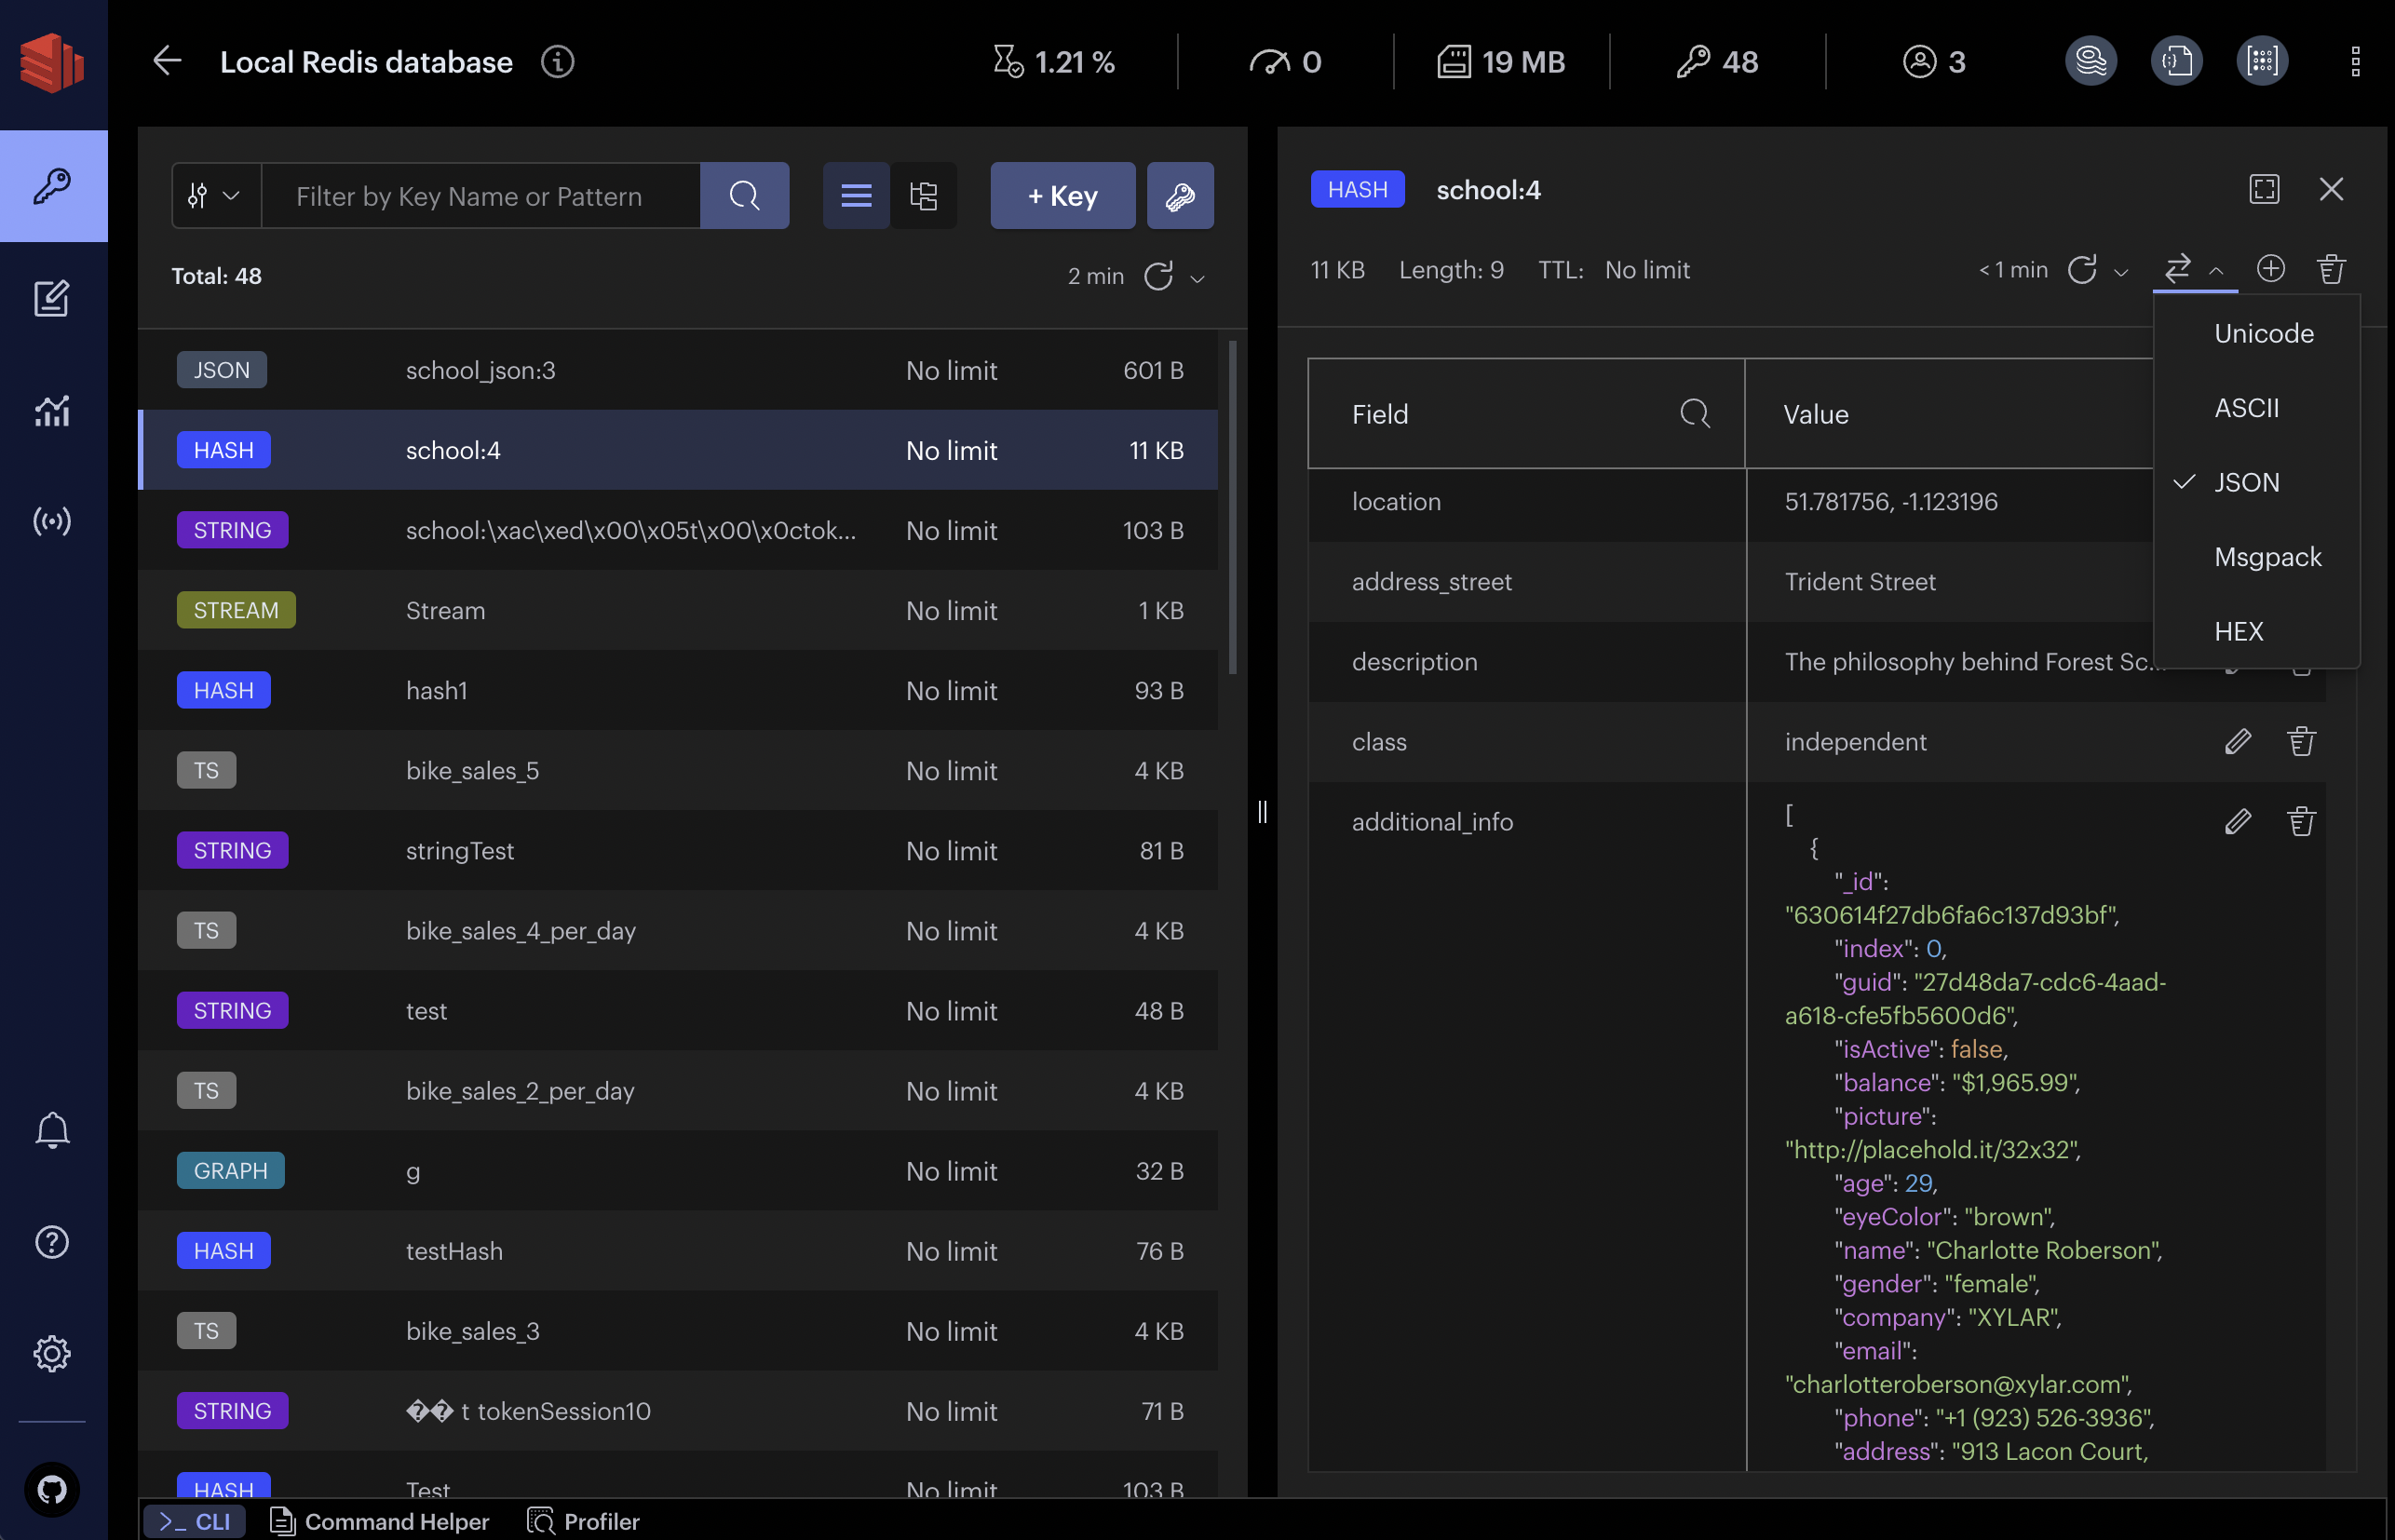Switch to tree view of keys

pyautogui.click(x=923, y=196)
